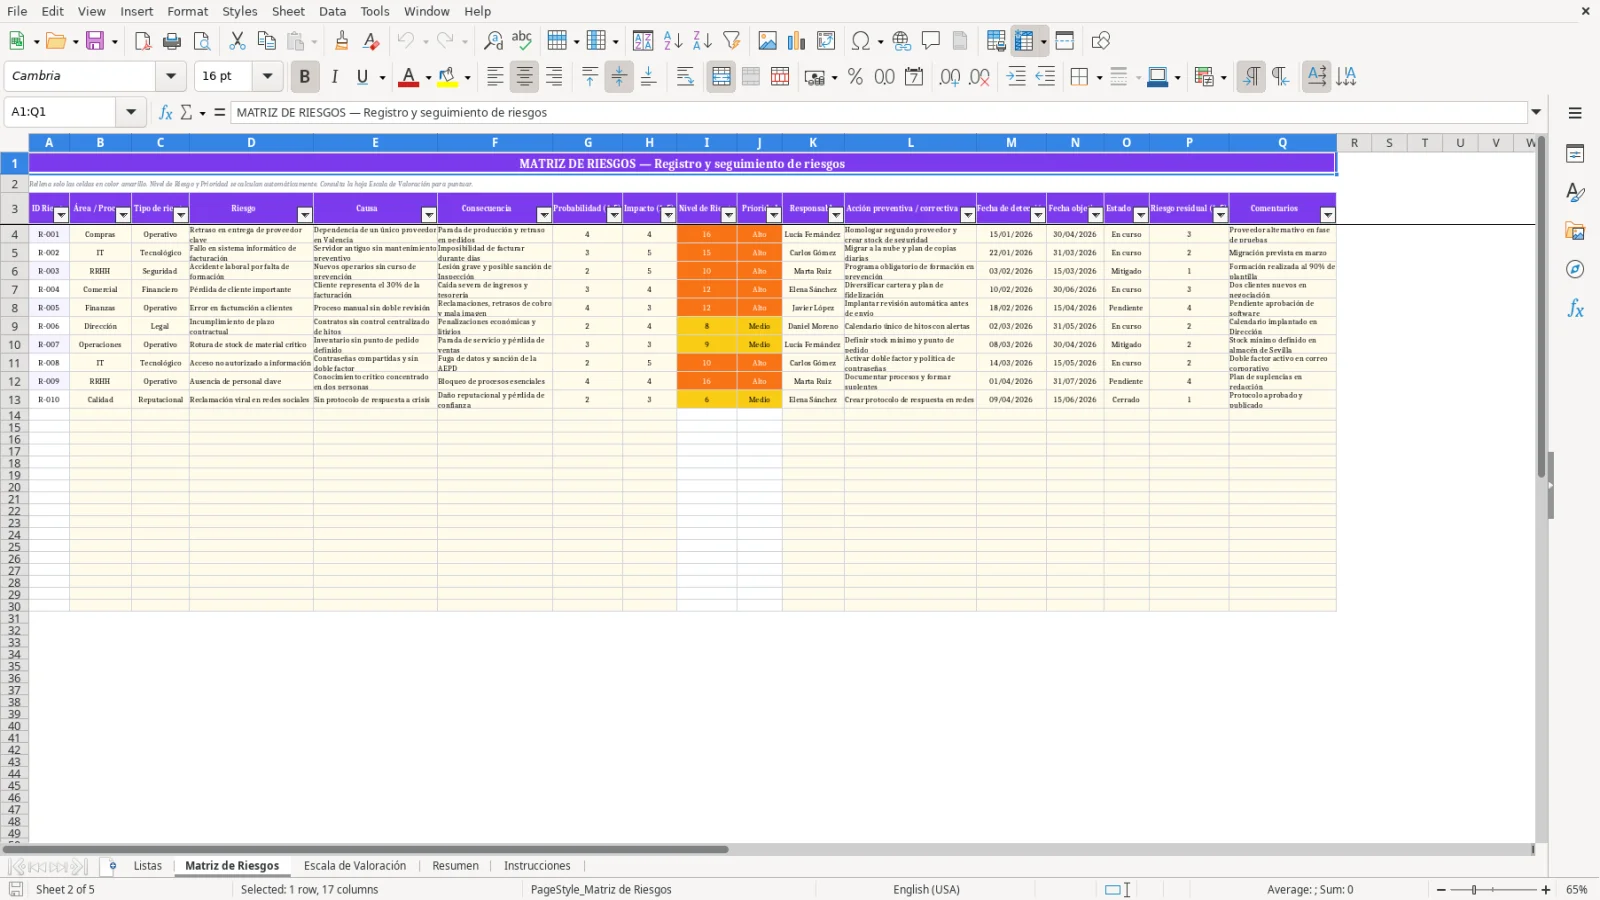Screen dimensions: 1600x900
Task: Click the Function Wizard fx icon
Action: pos(166,112)
